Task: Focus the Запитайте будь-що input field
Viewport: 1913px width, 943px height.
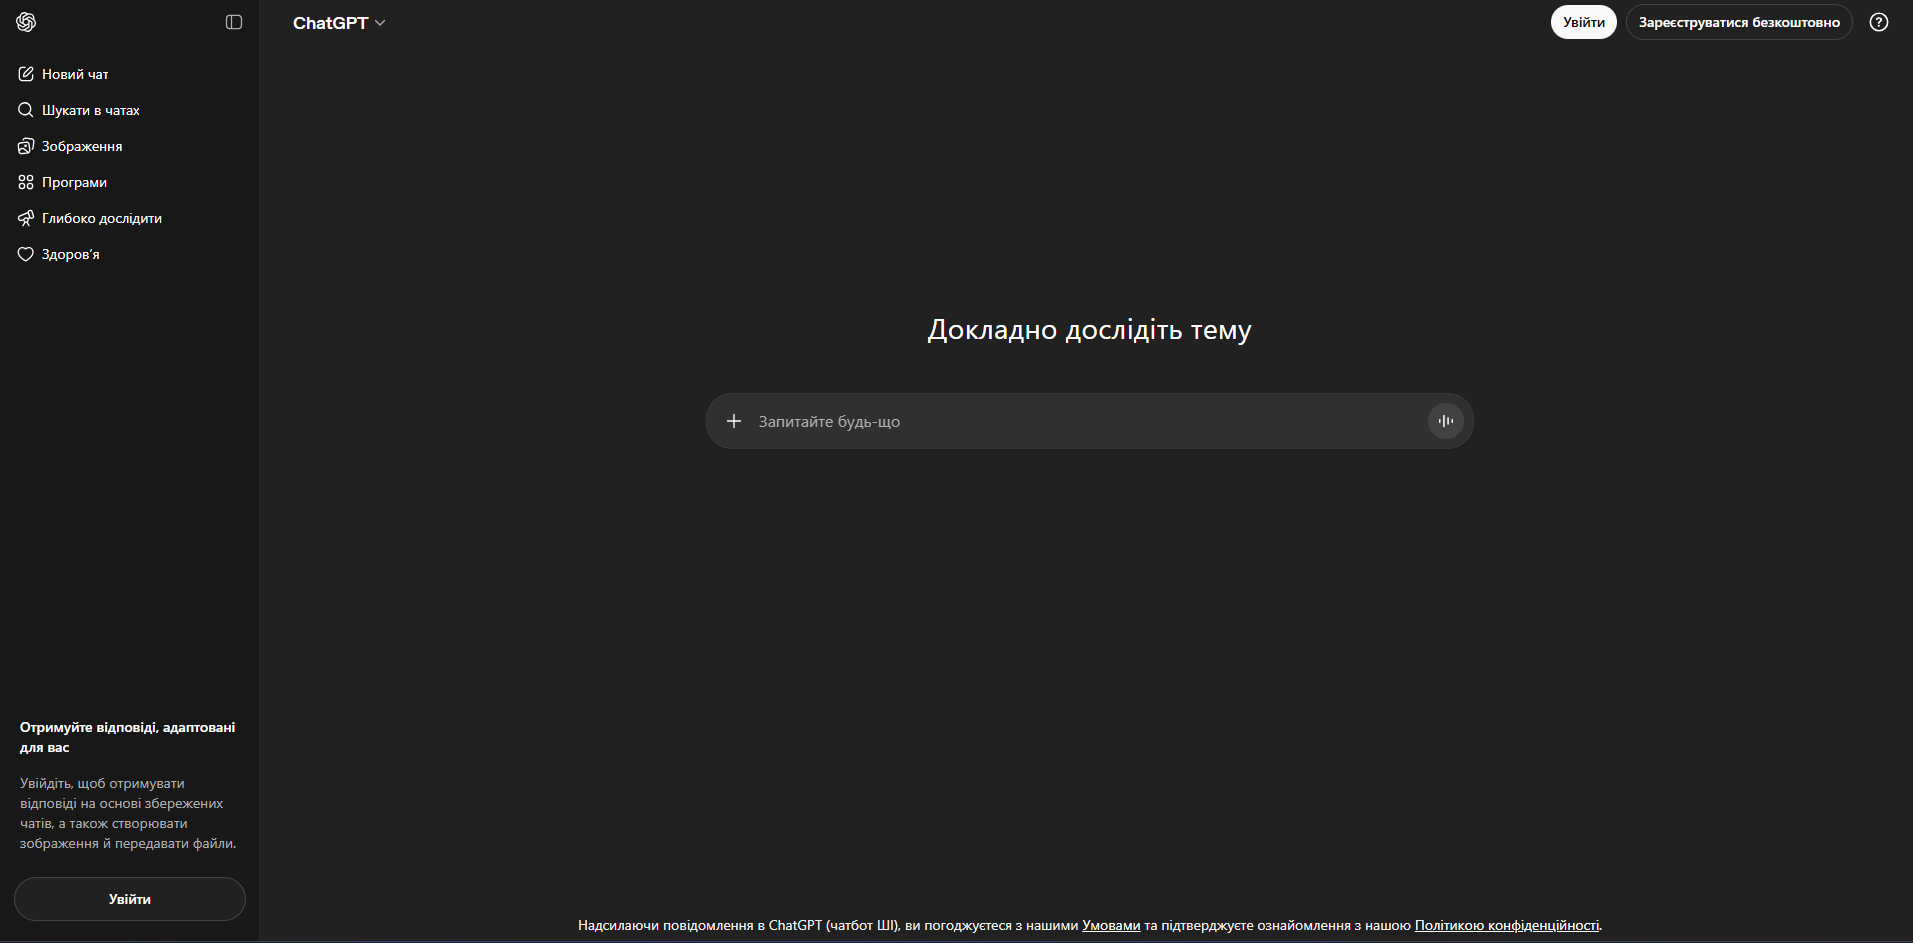Action: [1080, 421]
